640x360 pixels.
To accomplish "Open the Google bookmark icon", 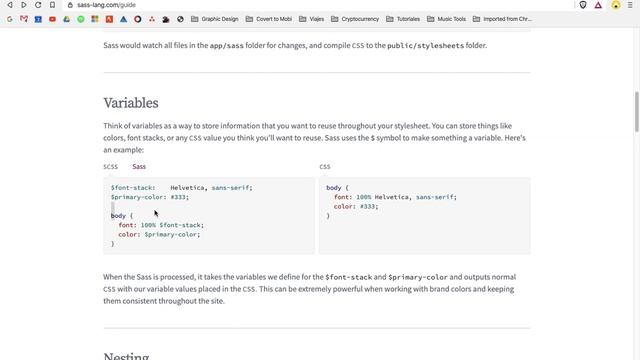I will point(9,19).
